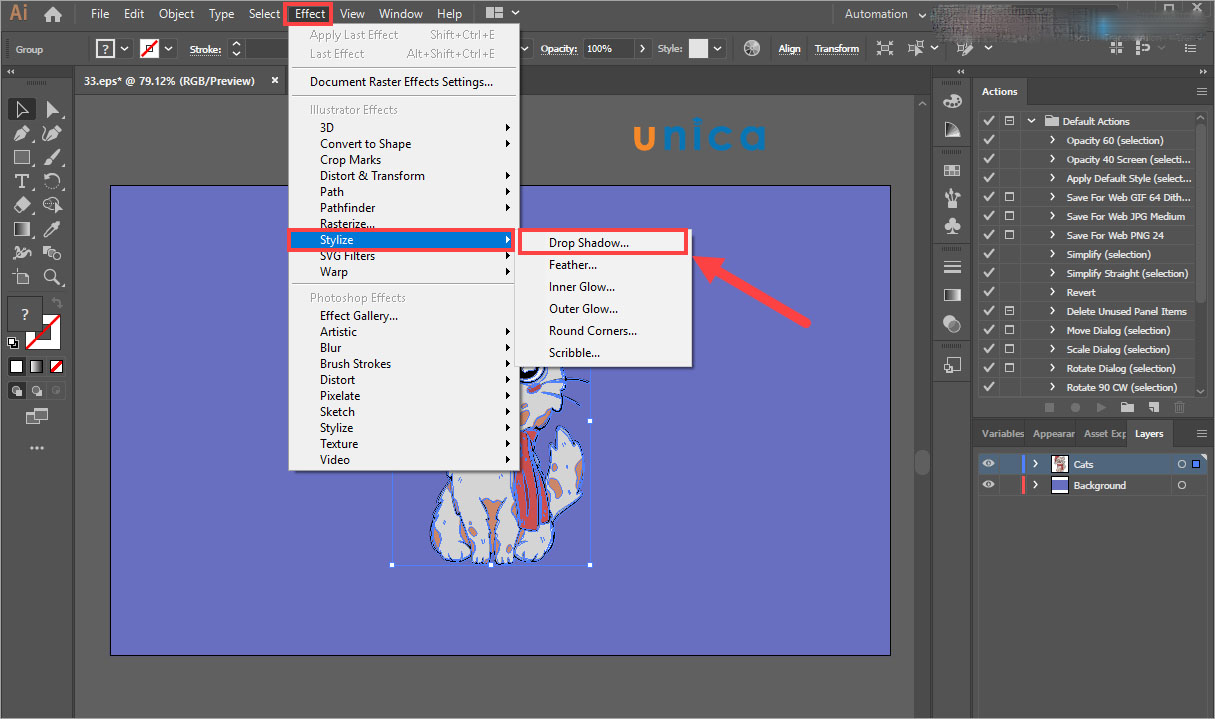Select the Zoom tool
The width and height of the screenshot is (1215, 719).
(53, 277)
